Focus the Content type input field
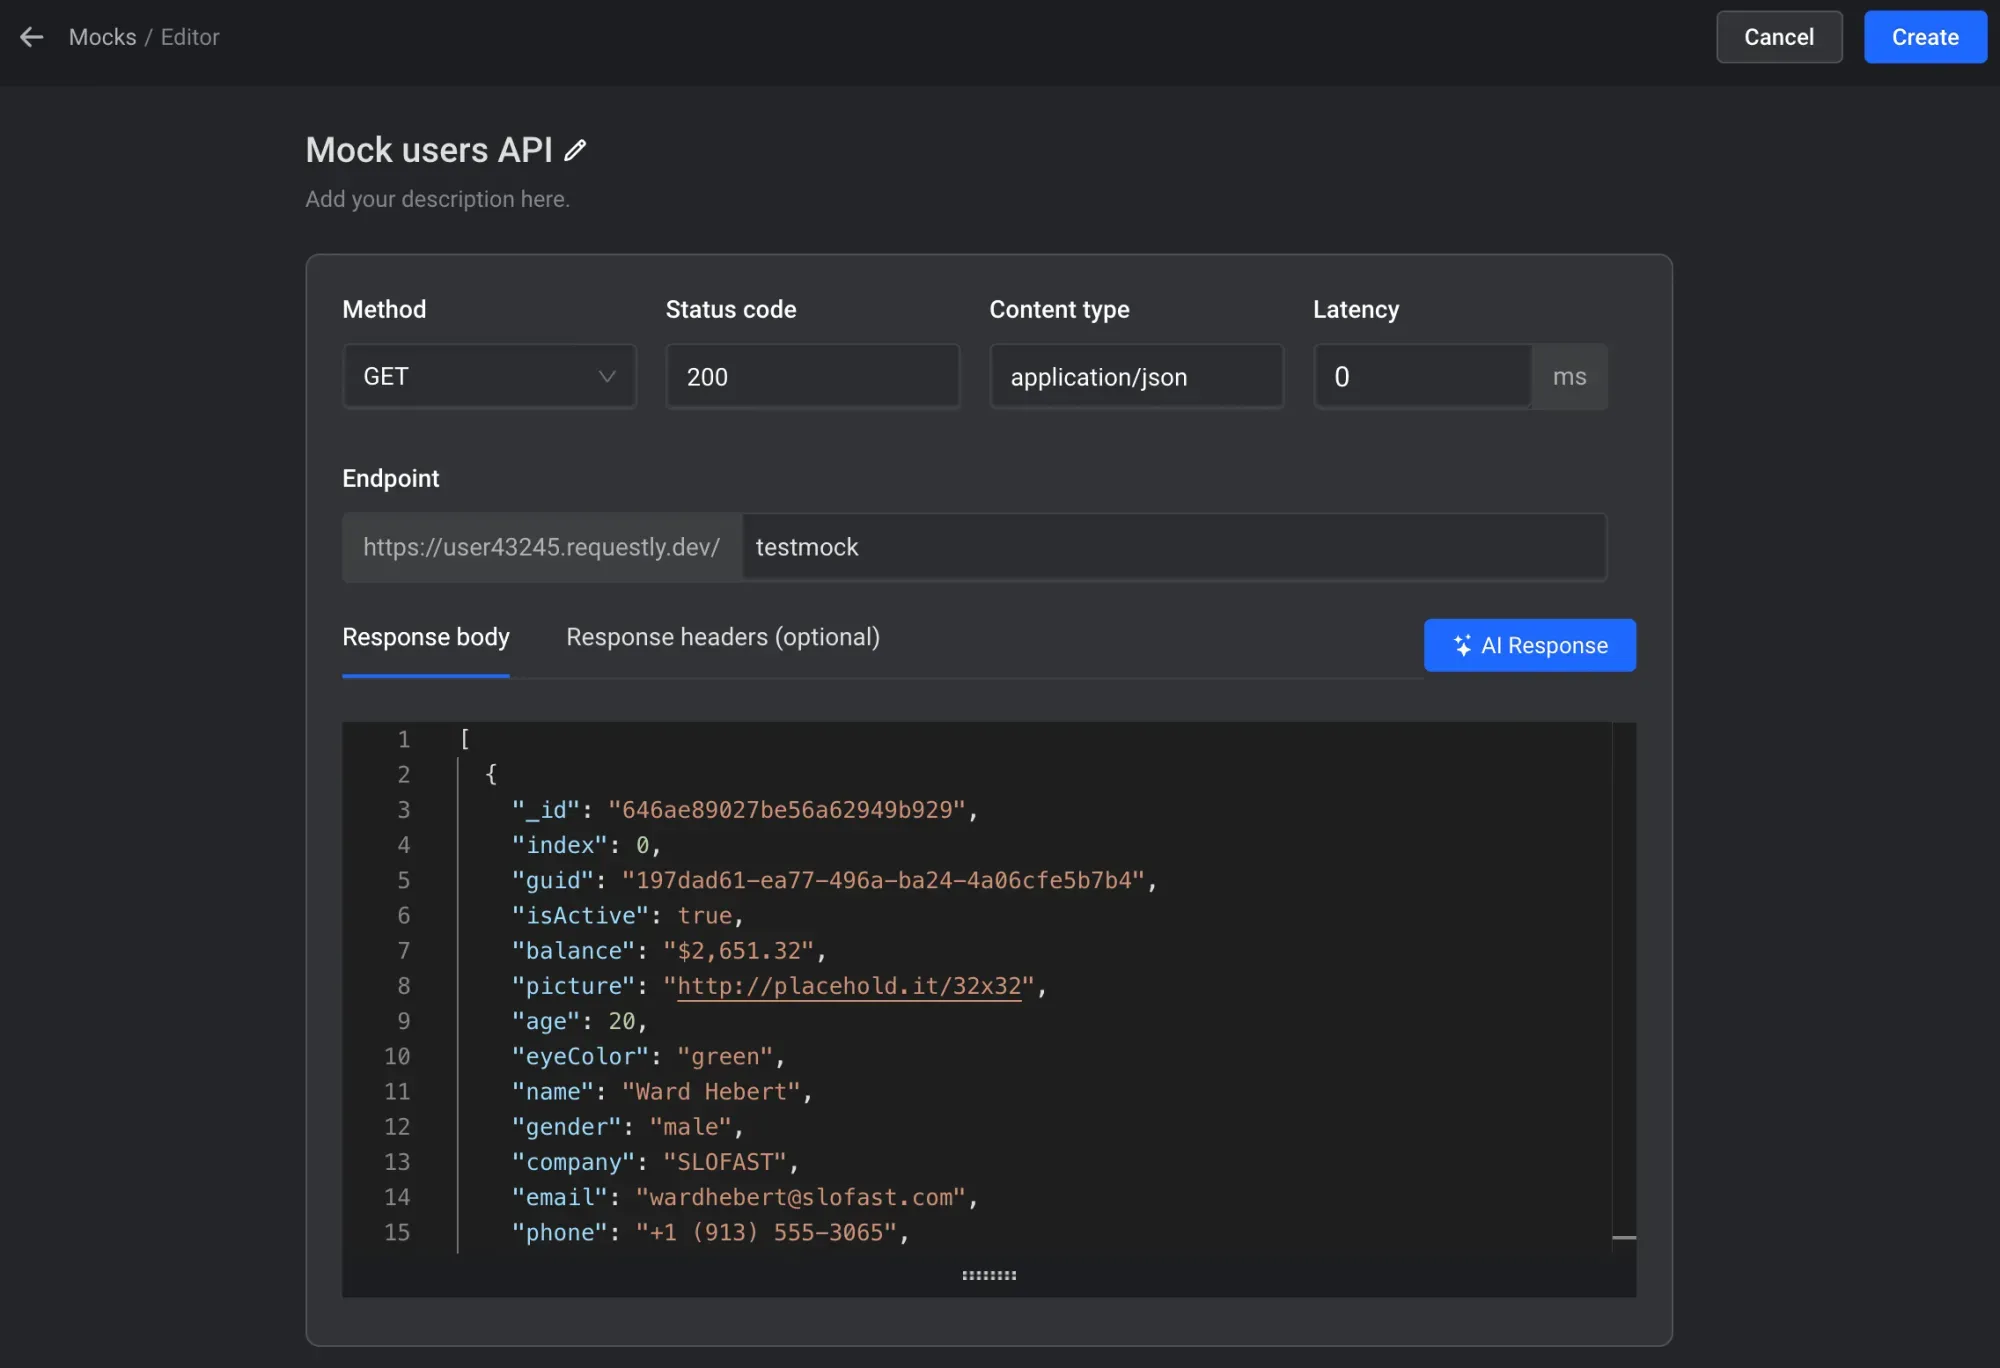The image size is (2000, 1368). [1135, 377]
